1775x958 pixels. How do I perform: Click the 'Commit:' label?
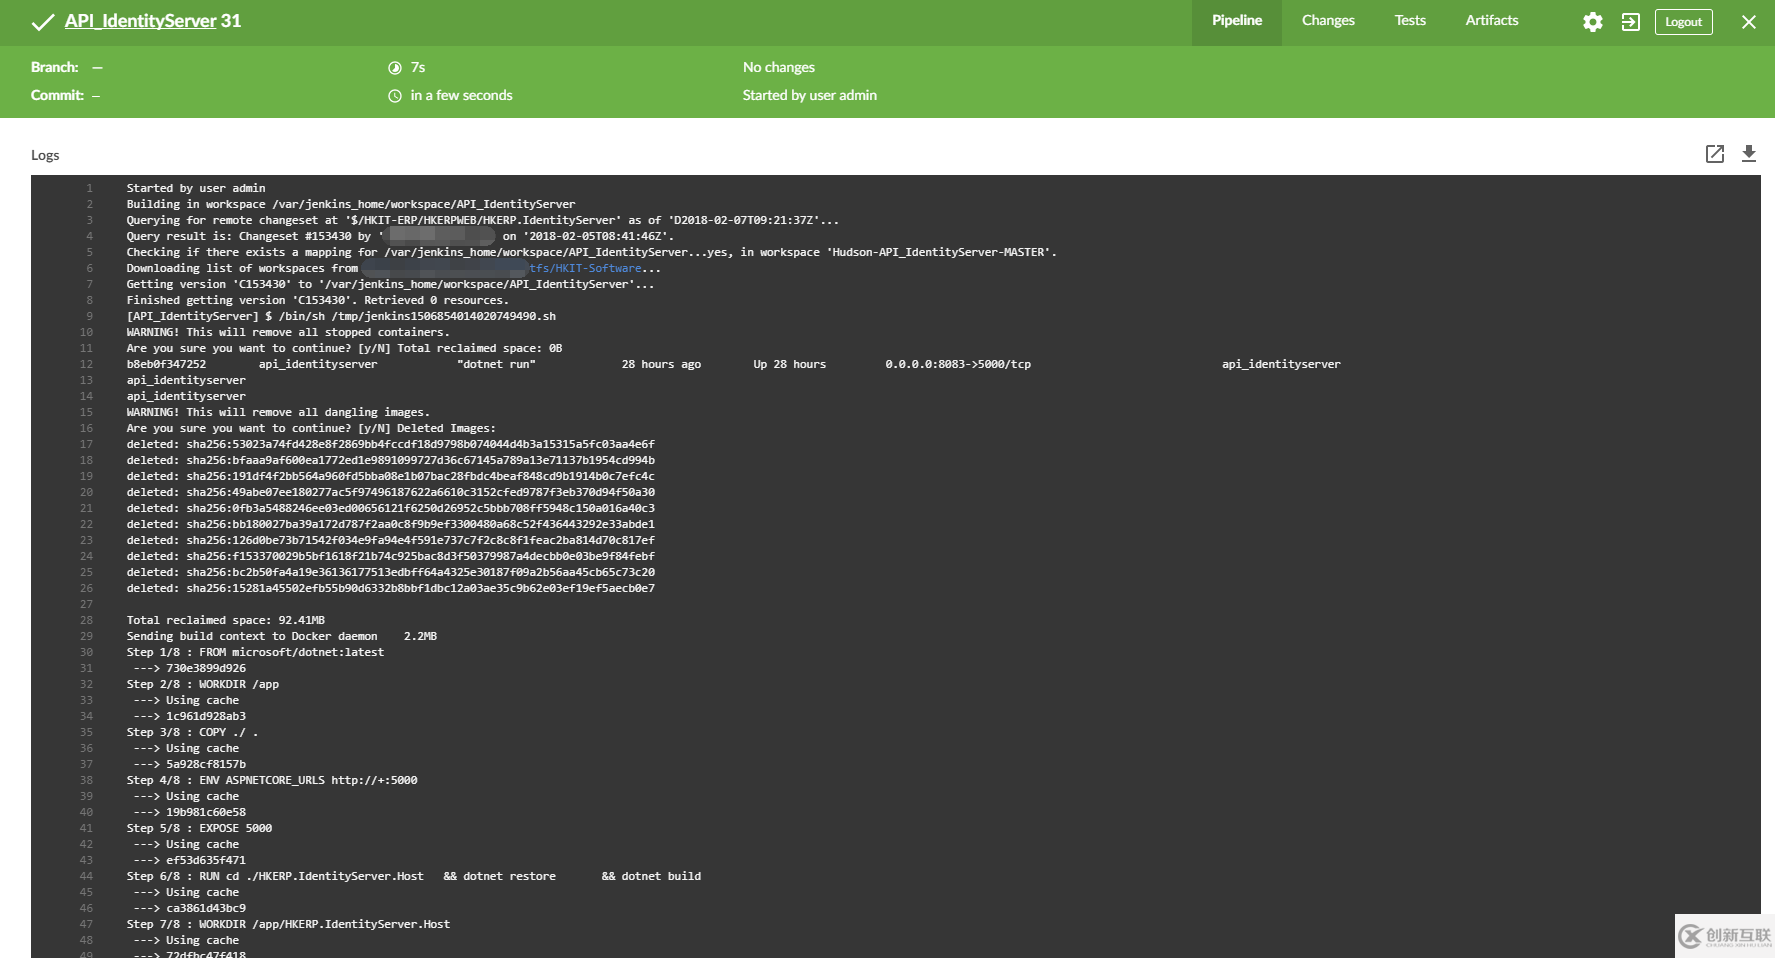[x=57, y=95]
